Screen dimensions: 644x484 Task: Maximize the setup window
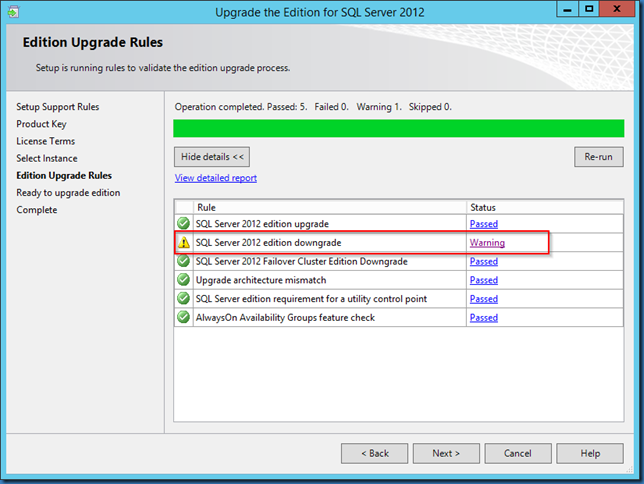[x=589, y=9]
